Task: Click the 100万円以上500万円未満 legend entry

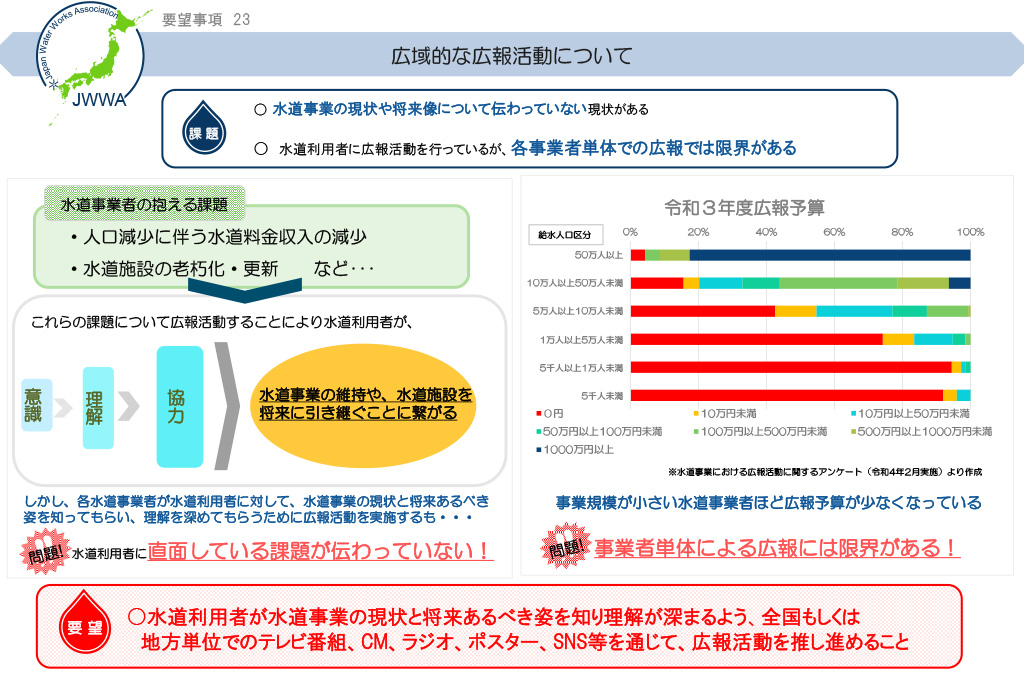Action: [x=760, y=432]
